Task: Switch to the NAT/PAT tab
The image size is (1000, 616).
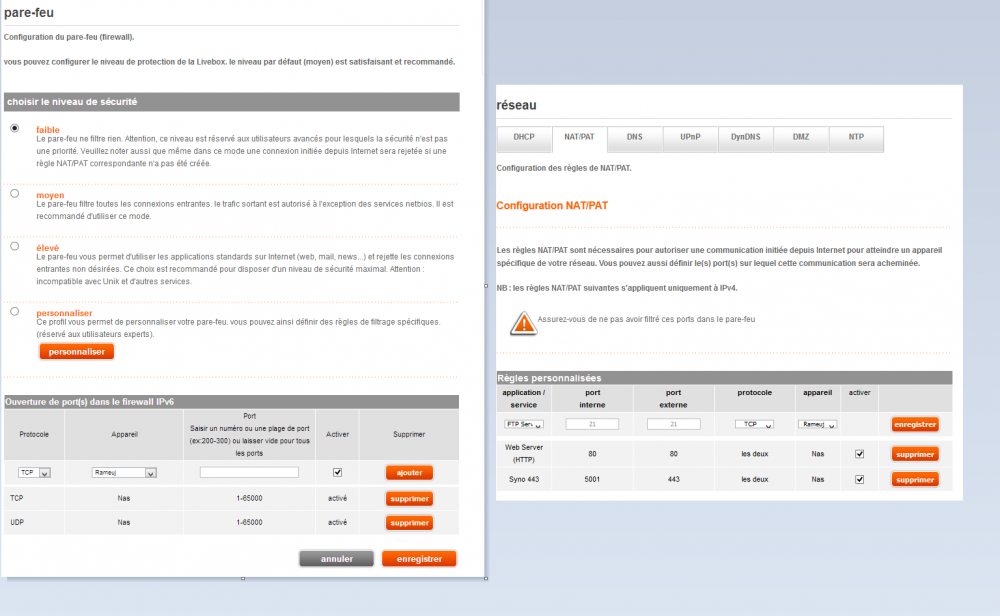Action: [x=579, y=138]
